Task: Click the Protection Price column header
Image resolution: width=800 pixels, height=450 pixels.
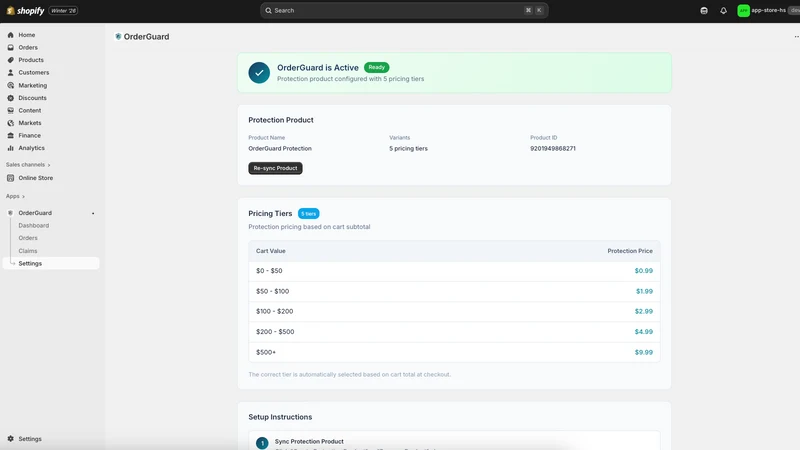Action: pos(630,251)
